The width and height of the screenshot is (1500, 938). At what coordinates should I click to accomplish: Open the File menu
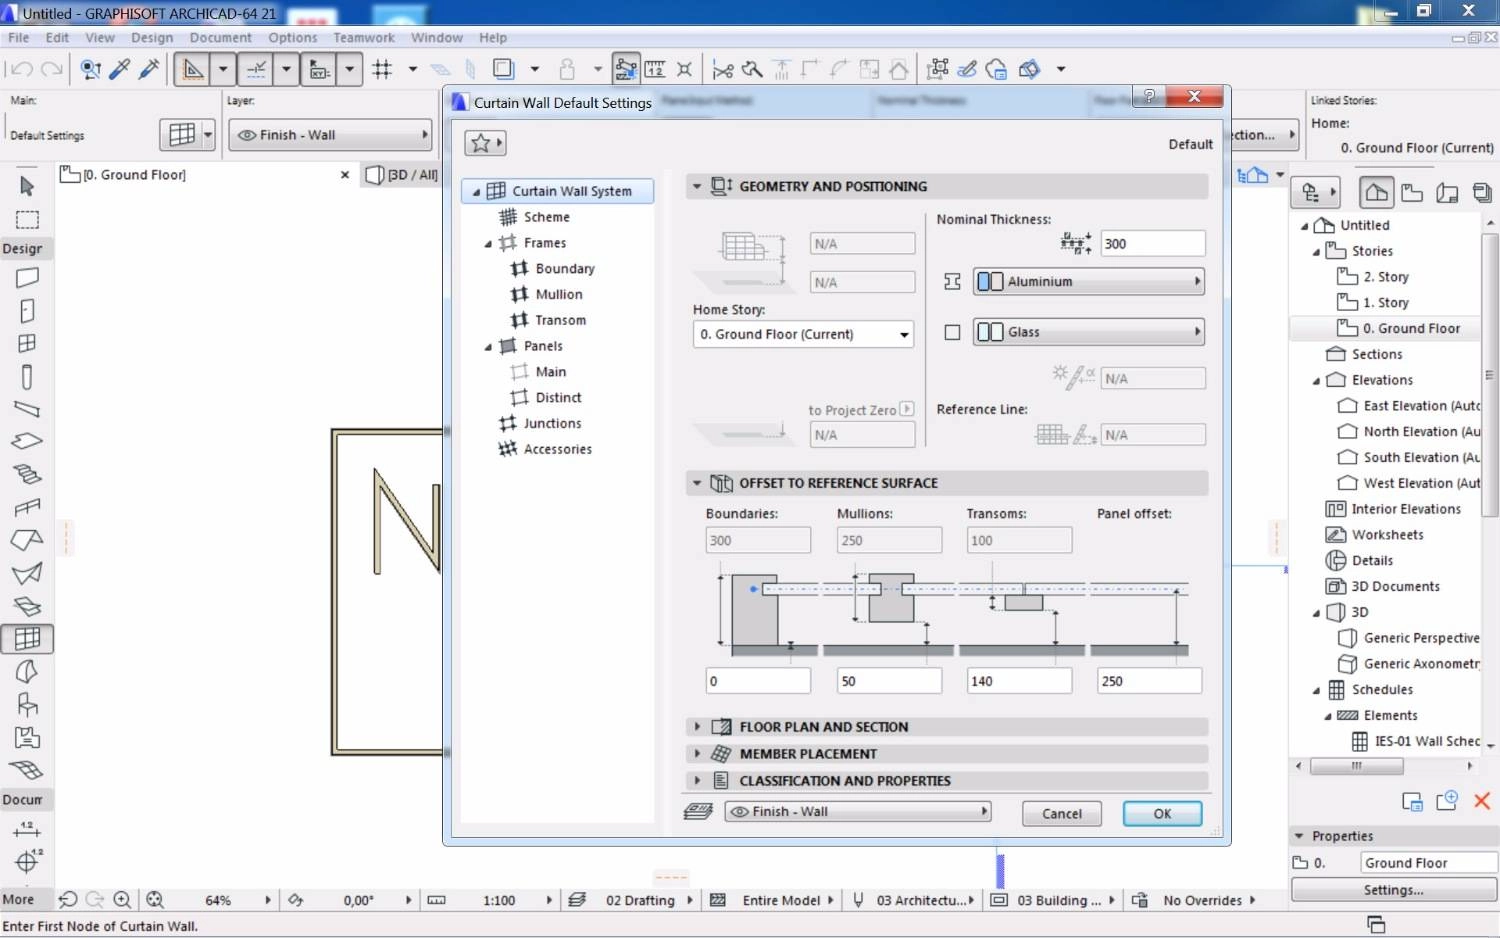tap(18, 38)
